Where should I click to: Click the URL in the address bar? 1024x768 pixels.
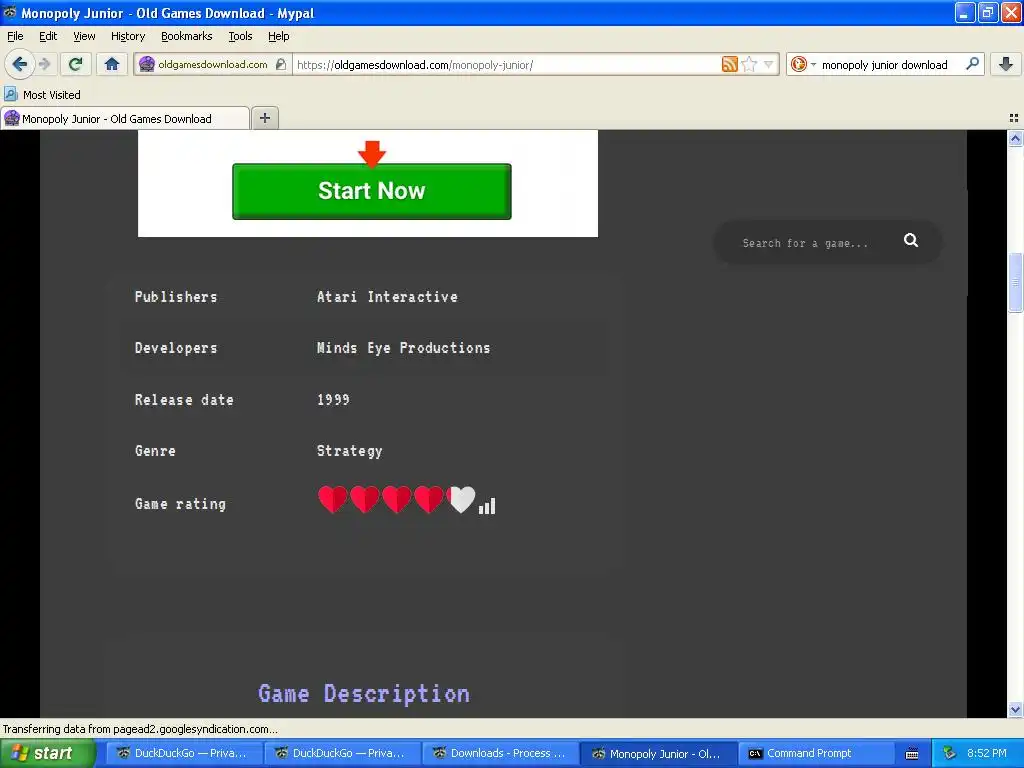415,65
